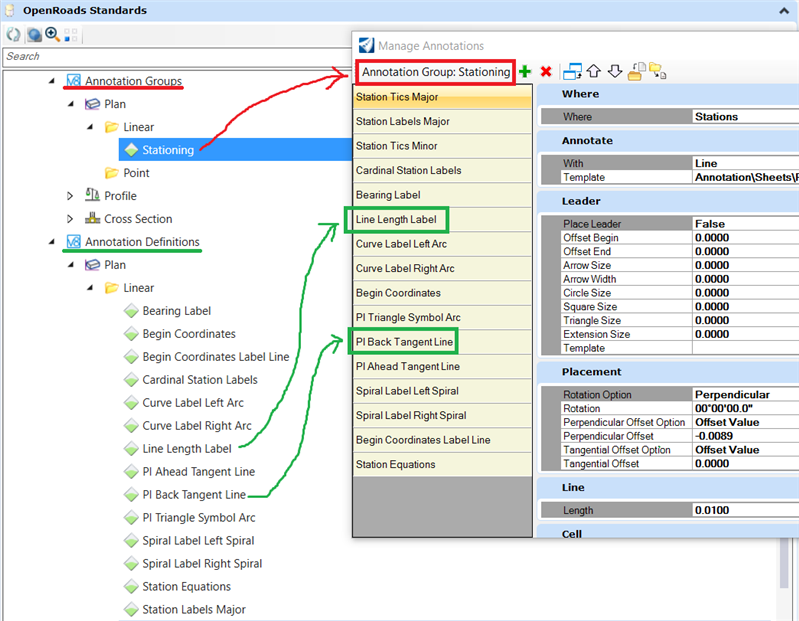This screenshot has height=621, width=799.
Task: Select Line Length Label in annotation list
Action: [x=442, y=220]
